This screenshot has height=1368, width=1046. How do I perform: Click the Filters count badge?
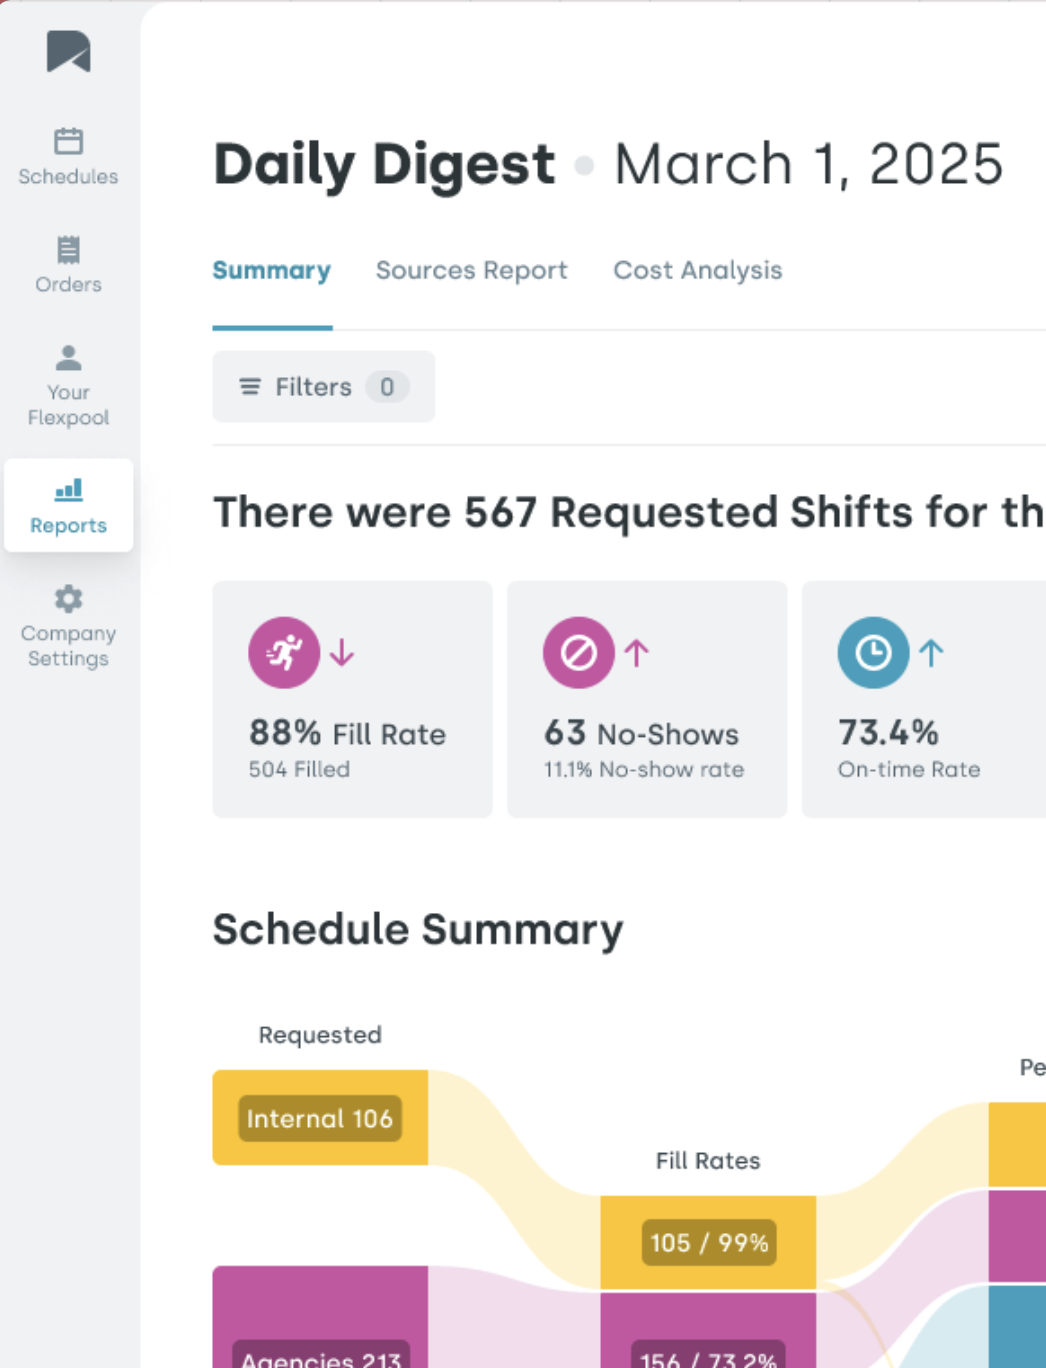pos(386,387)
